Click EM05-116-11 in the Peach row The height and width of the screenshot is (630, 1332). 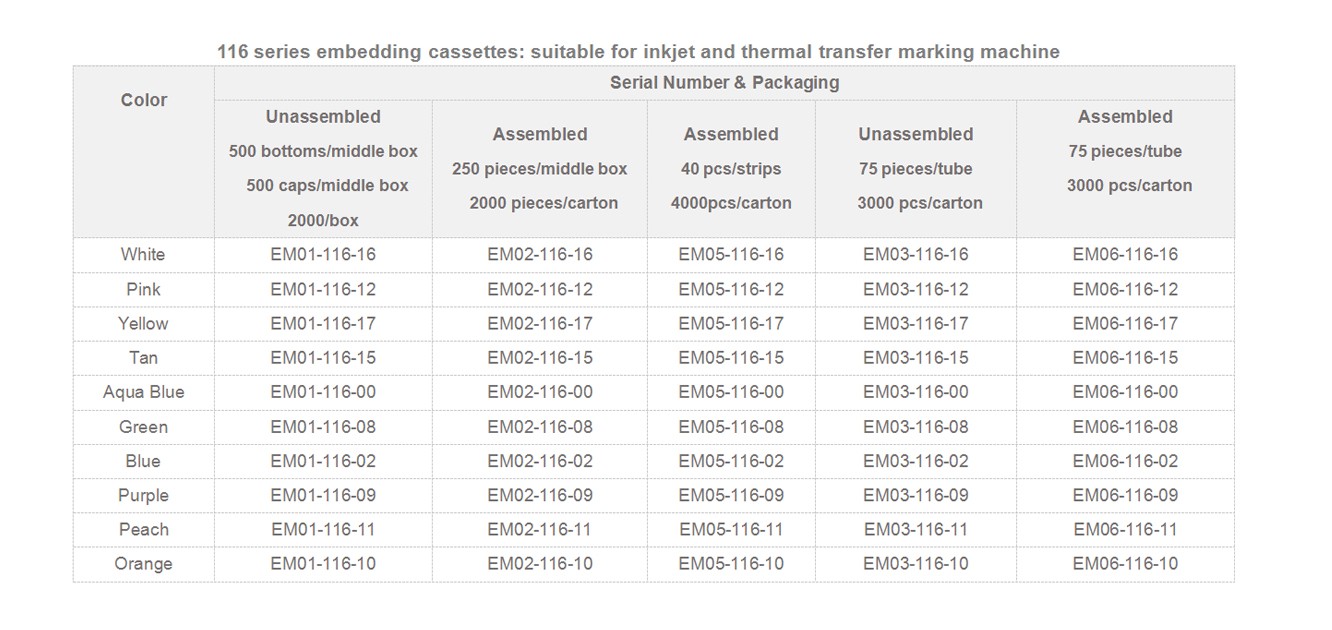731,529
